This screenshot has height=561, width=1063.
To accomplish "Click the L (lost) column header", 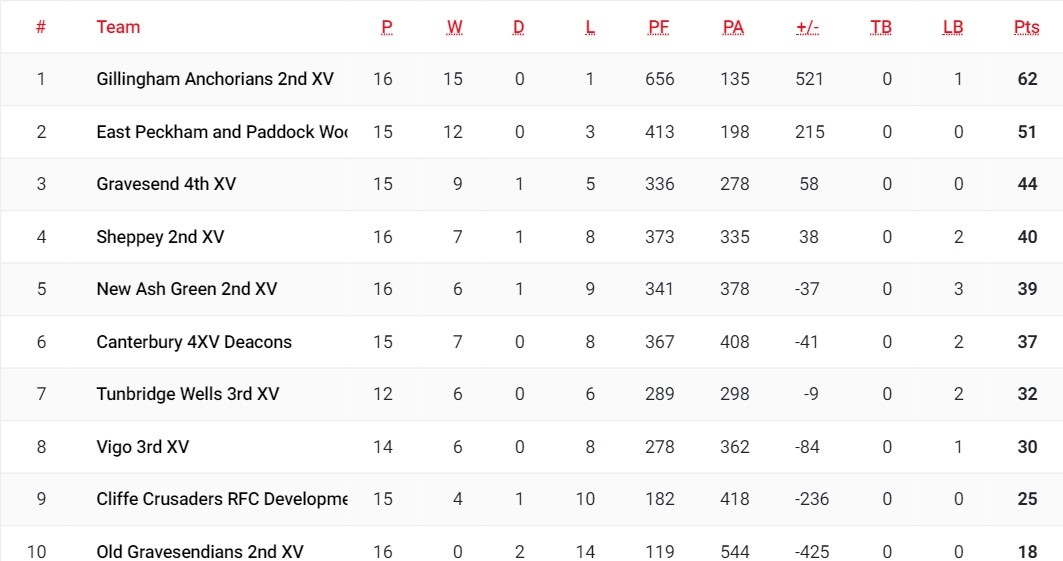I will click(590, 27).
